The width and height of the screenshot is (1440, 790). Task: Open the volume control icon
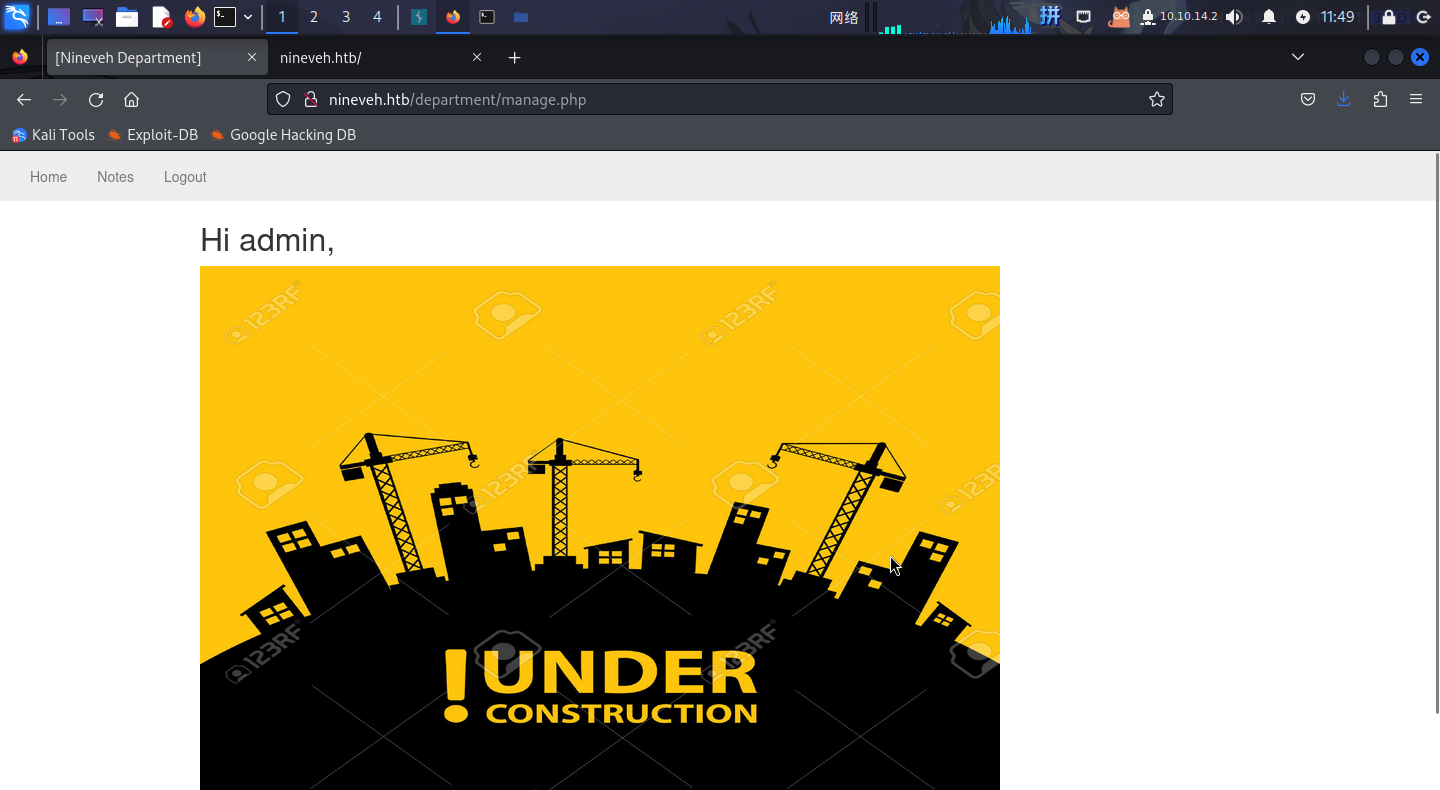coord(1234,17)
